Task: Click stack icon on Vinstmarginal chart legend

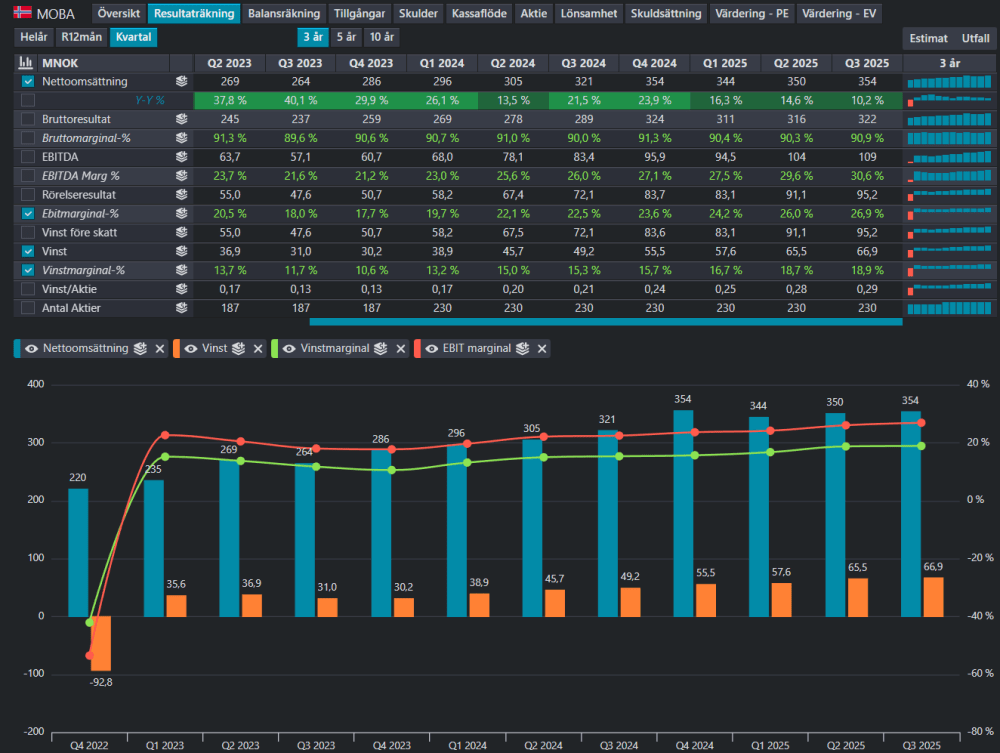Action: point(381,348)
